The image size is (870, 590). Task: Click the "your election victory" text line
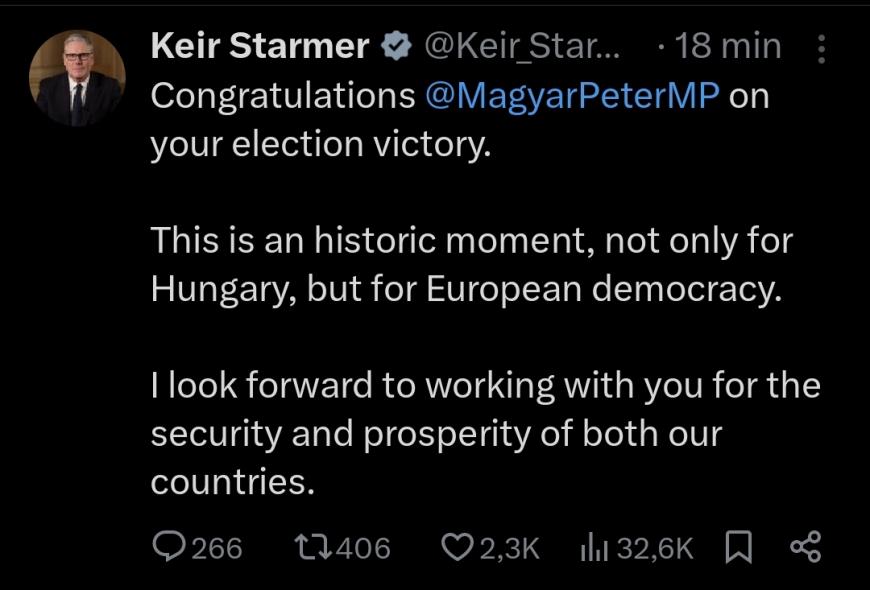pyautogui.click(x=321, y=144)
